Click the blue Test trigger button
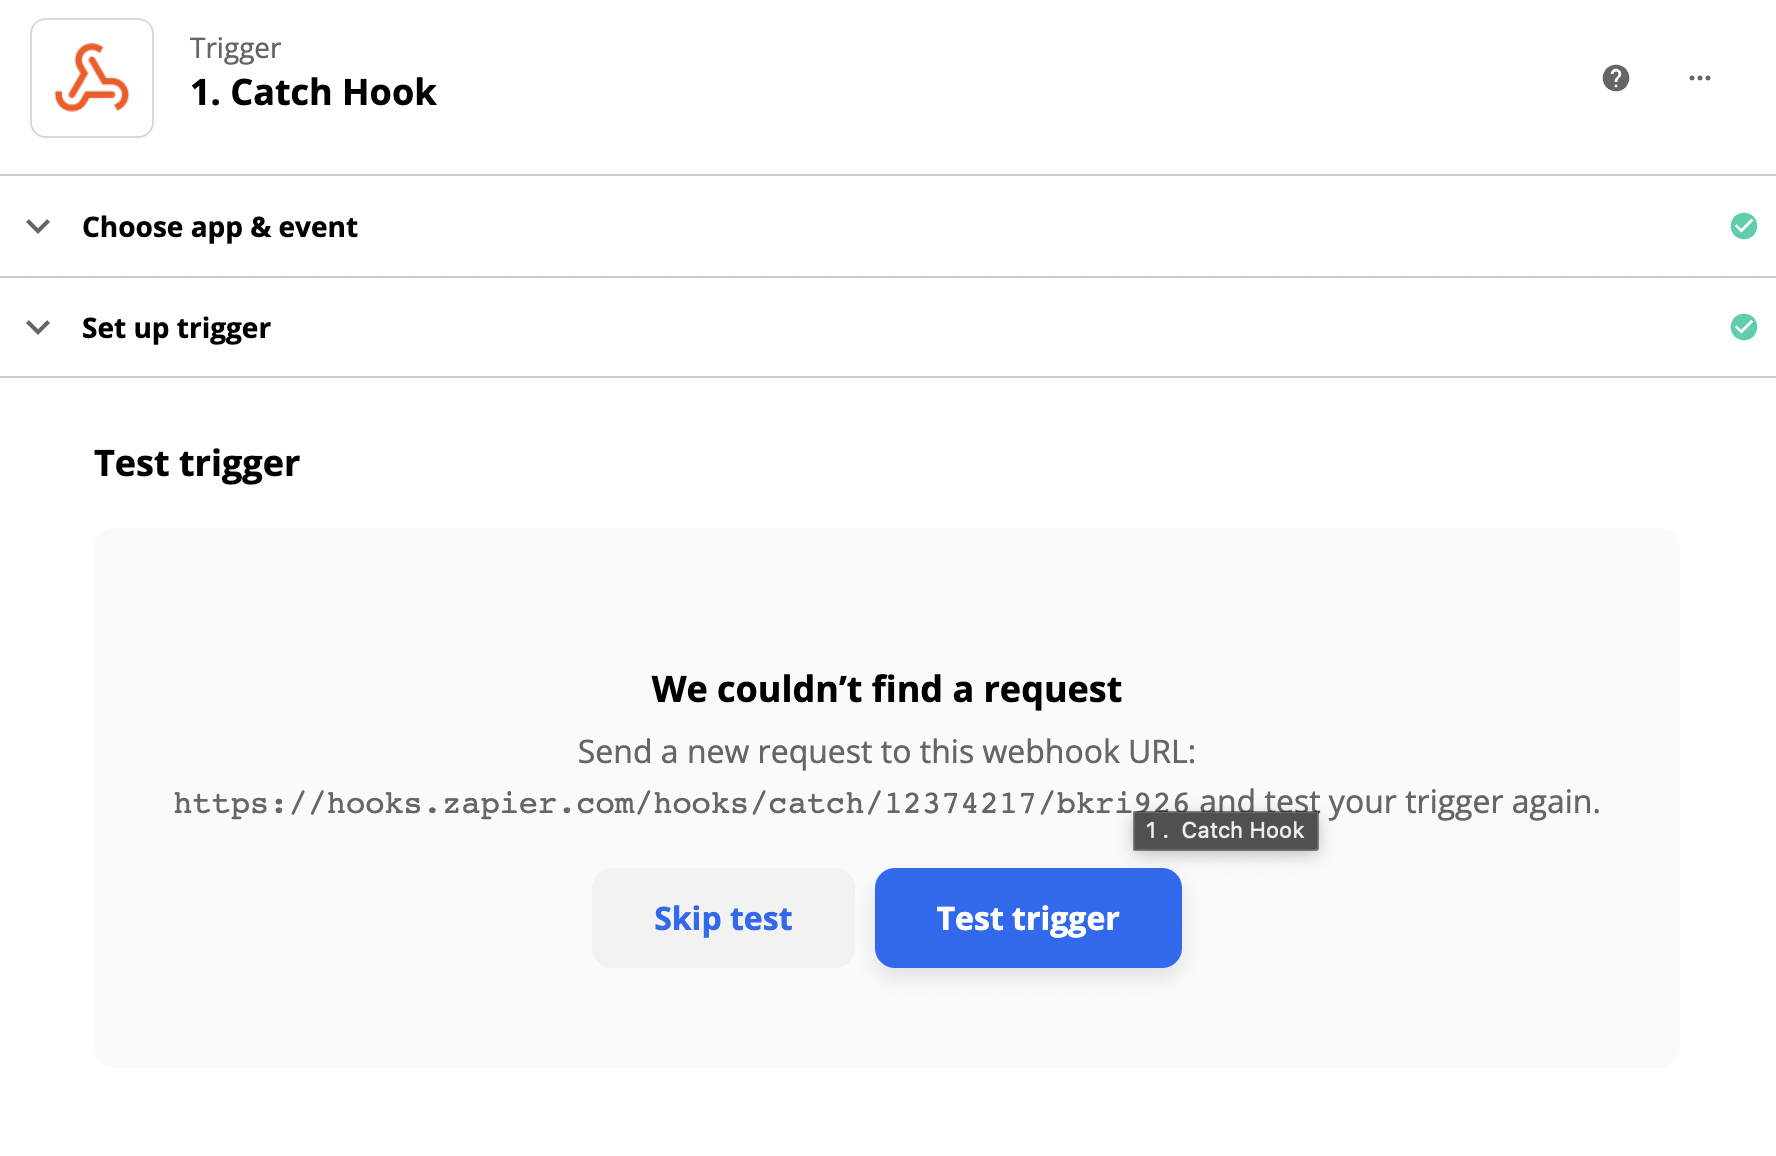The height and width of the screenshot is (1156, 1776). point(1028,918)
